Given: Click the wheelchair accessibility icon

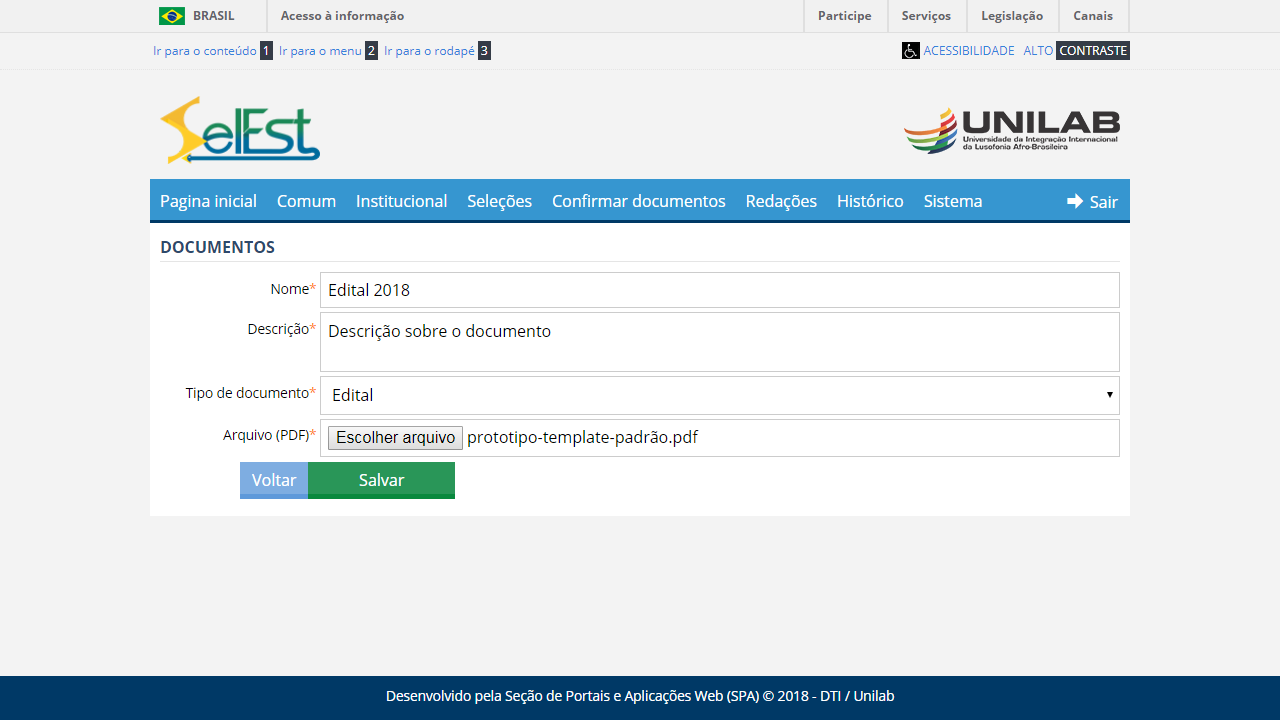Looking at the screenshot, I should click(x=910, y=50).
